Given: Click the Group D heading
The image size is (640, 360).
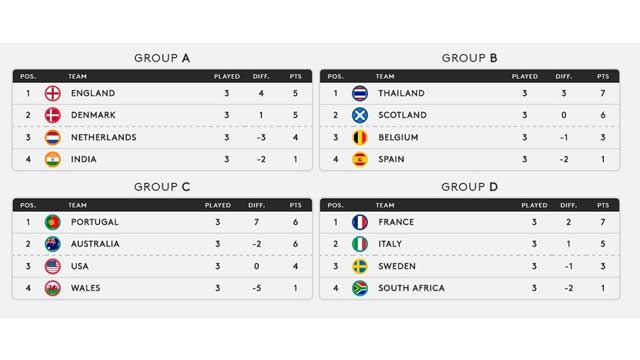Looking at the screenshot, I should click(x=469, y=187).
